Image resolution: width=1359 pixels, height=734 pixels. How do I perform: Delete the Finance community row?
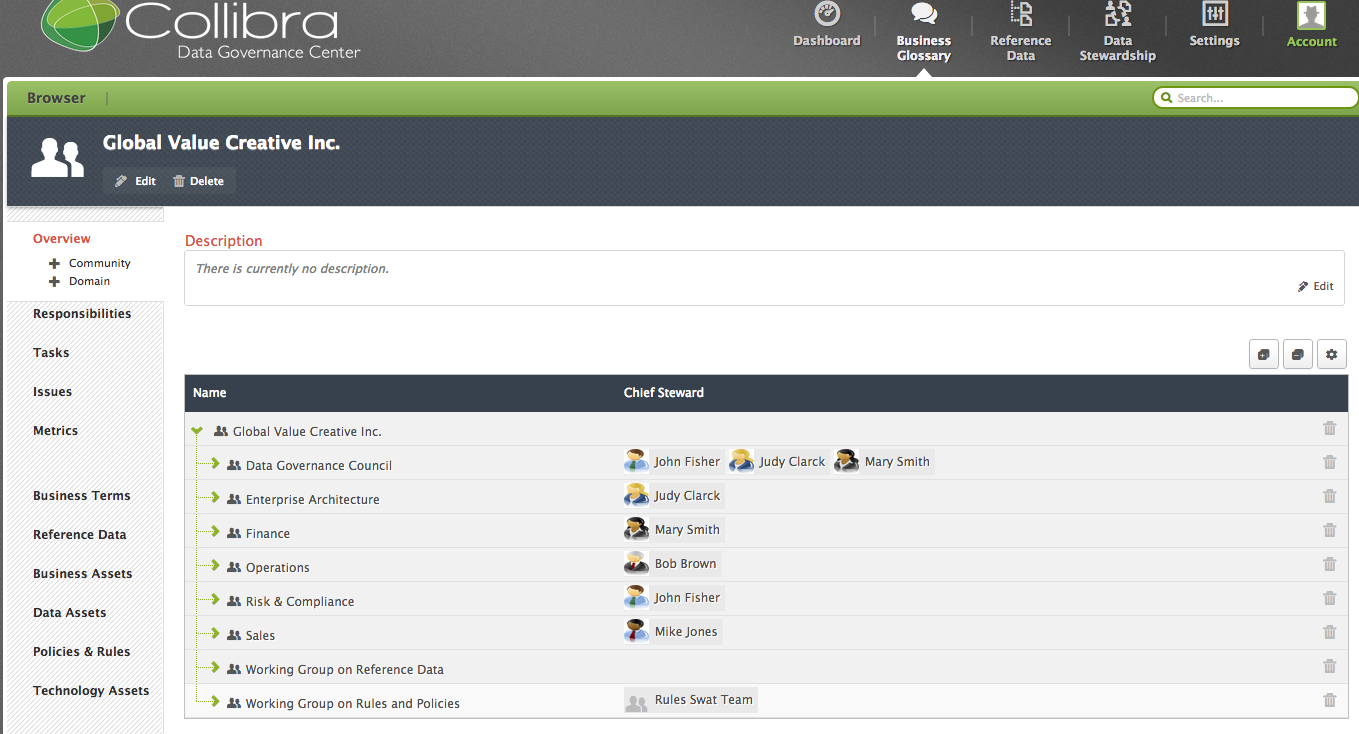1329,530
